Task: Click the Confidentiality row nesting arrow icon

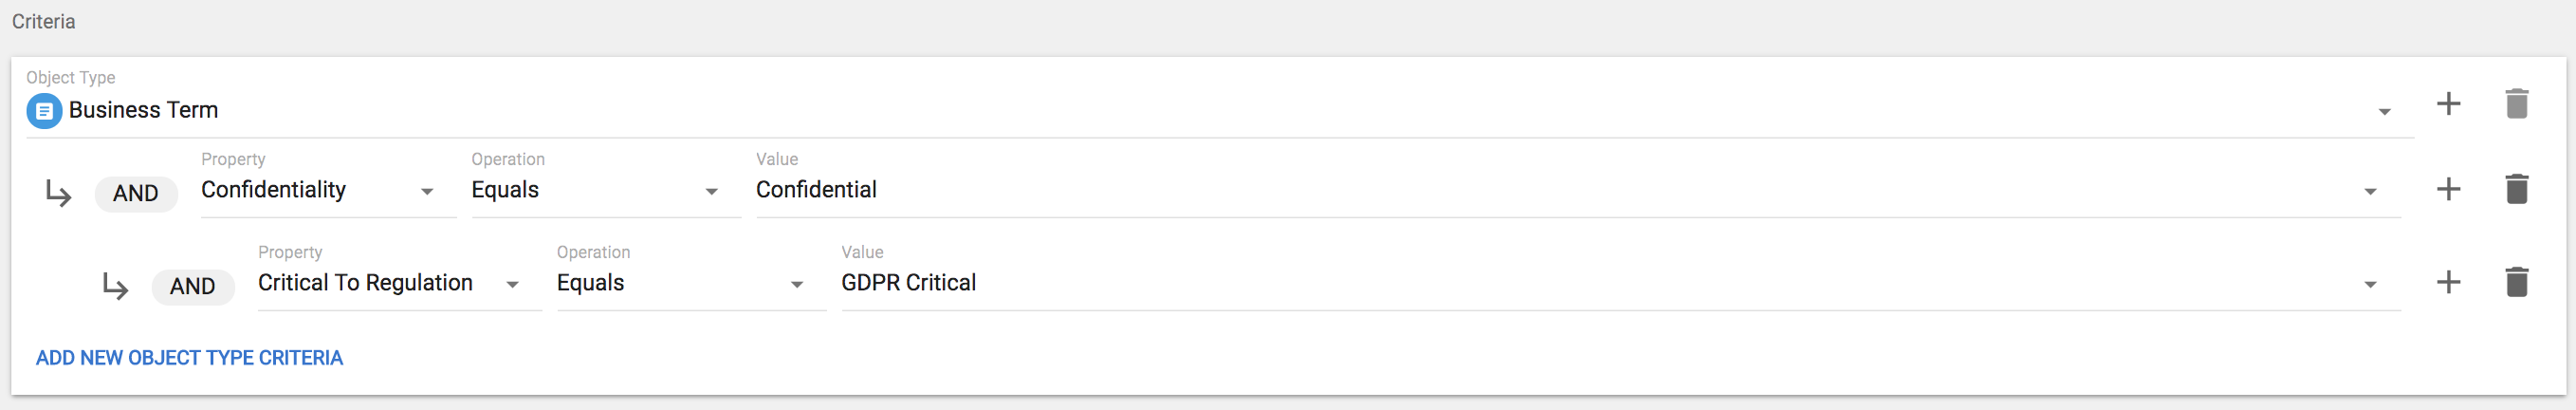Action: [59, 193]
